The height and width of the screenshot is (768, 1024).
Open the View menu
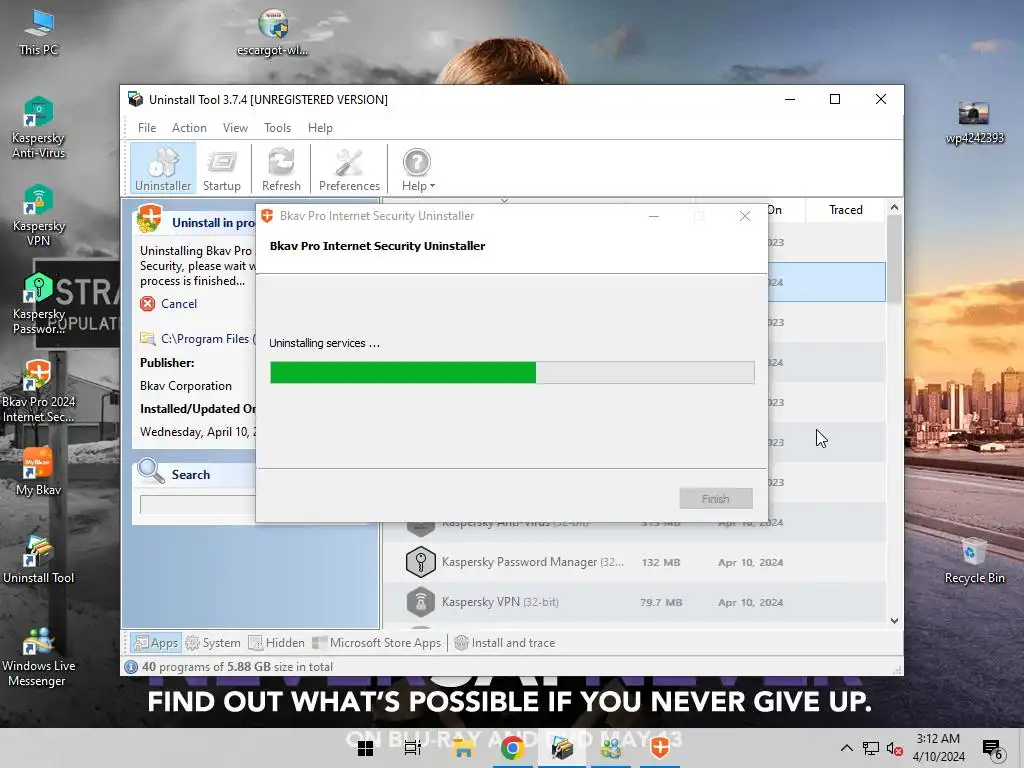(x=235, y=128)
